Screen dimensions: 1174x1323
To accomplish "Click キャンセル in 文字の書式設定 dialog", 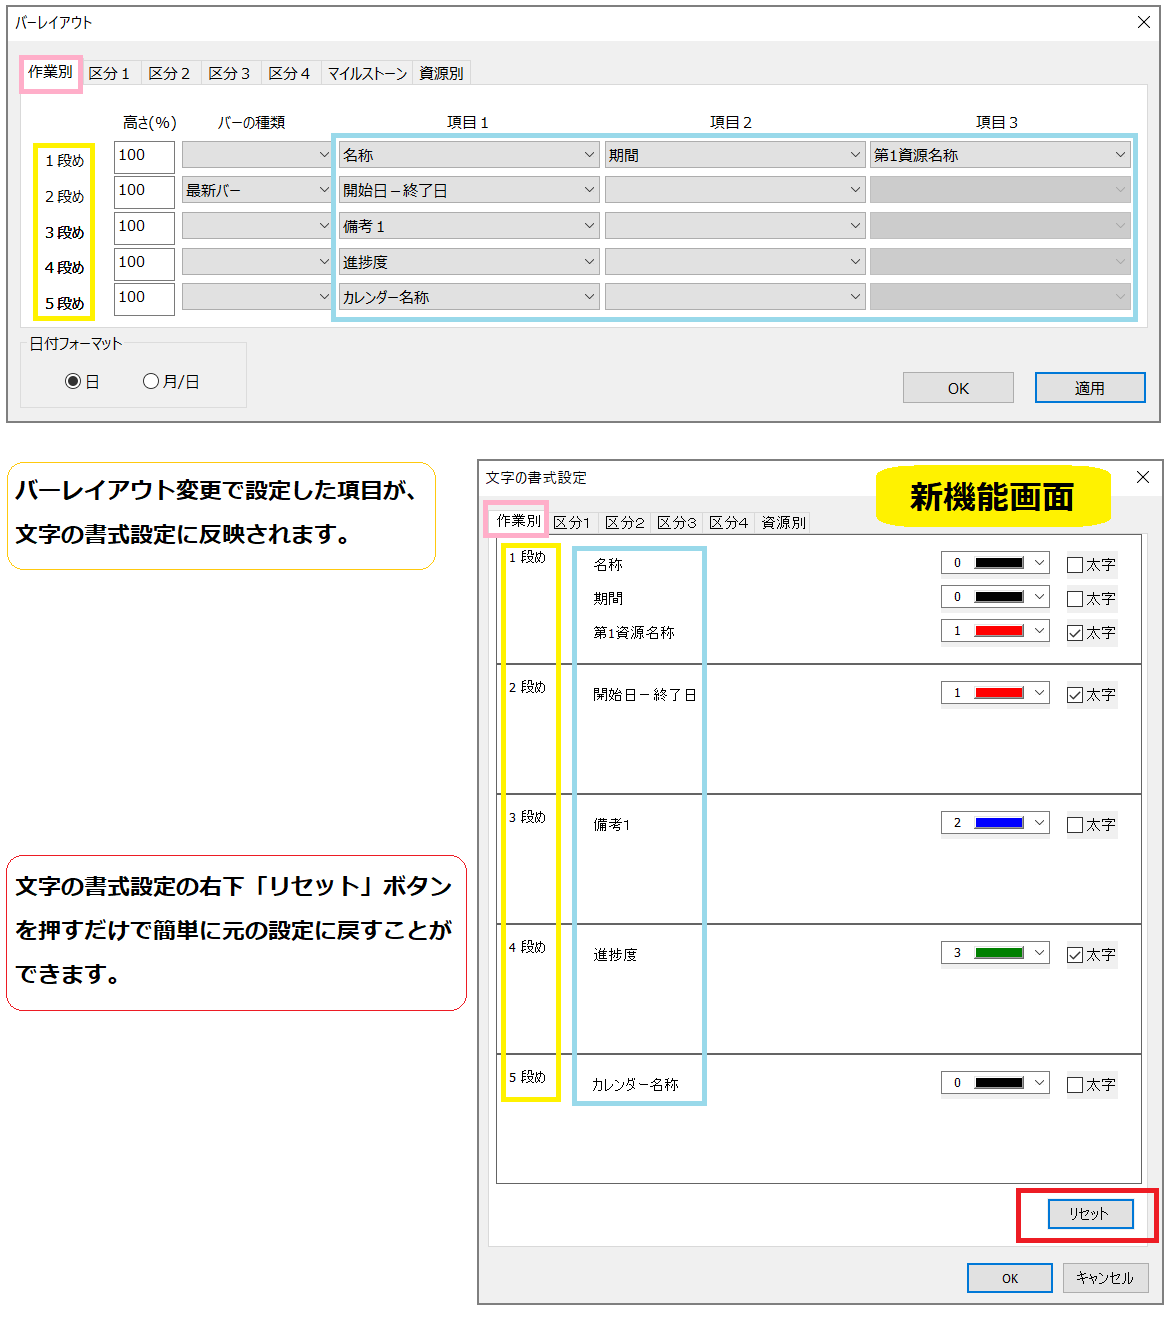I will click(1104, 1277).
